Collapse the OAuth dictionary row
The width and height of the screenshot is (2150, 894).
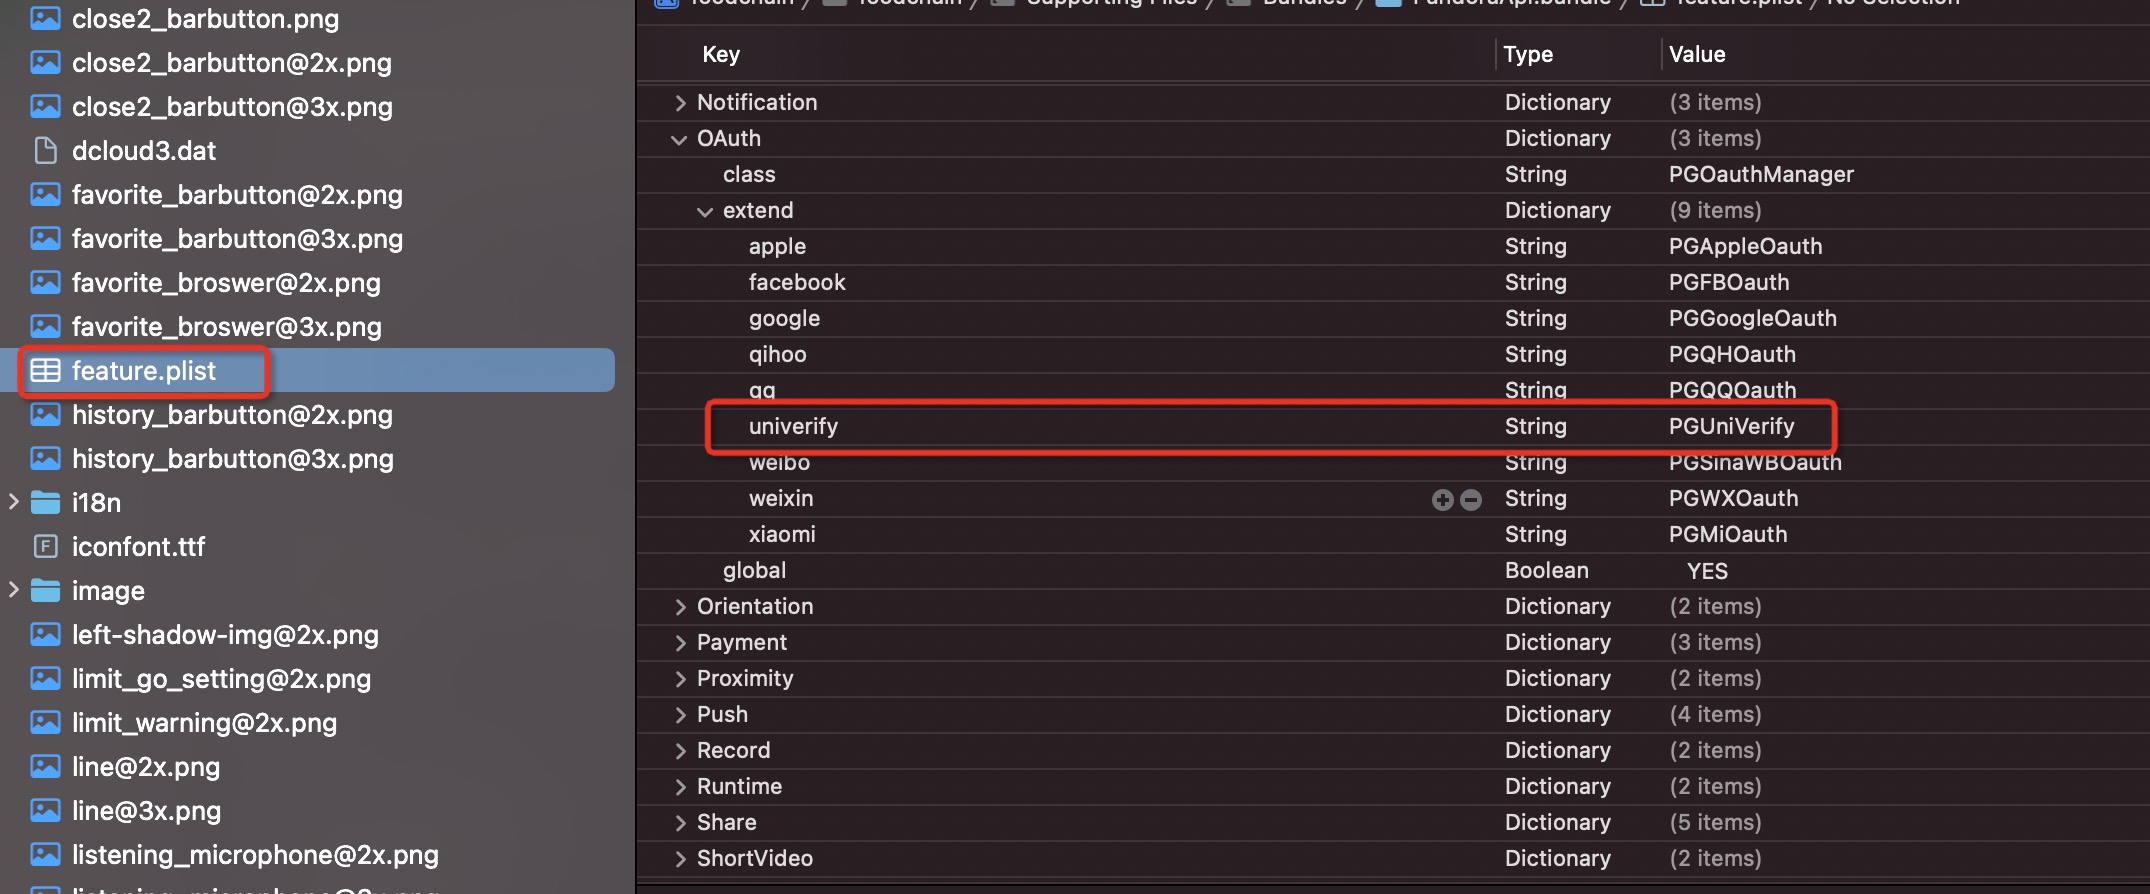click(679, 139)
